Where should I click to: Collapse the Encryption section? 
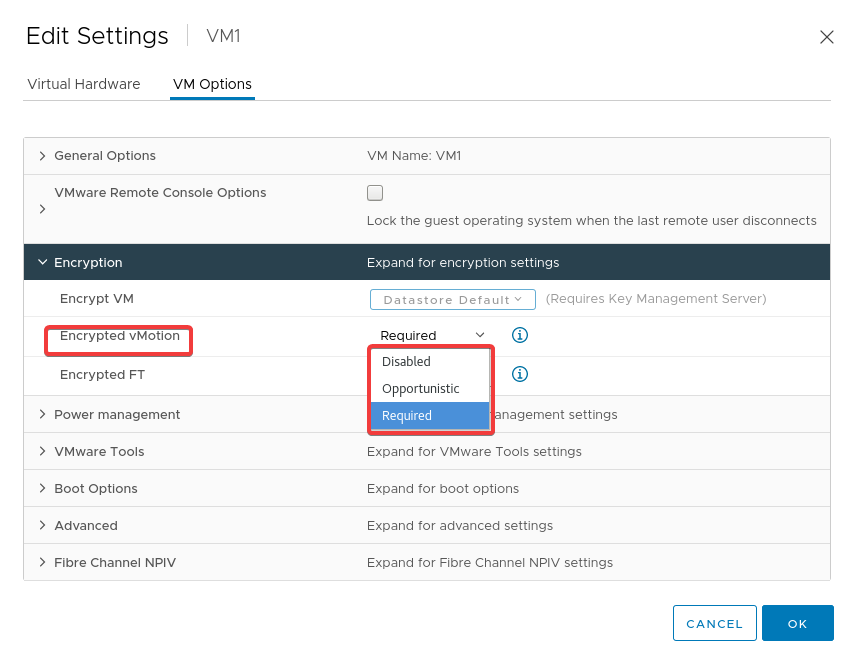[42, 262]
